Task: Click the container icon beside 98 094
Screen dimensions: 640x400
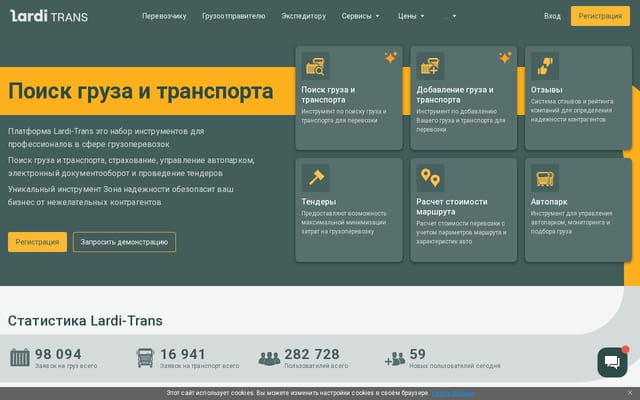Action: pos(20,358)
